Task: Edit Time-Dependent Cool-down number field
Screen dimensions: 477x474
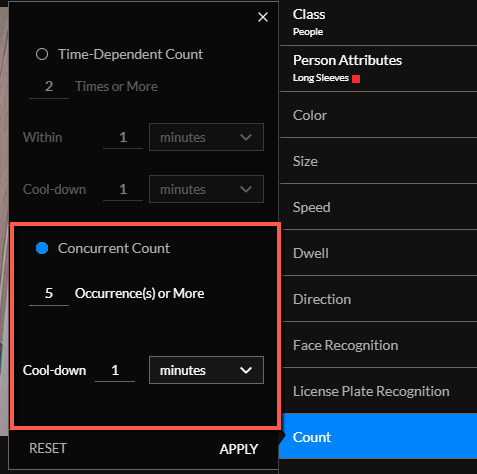Action: [123, 189]
